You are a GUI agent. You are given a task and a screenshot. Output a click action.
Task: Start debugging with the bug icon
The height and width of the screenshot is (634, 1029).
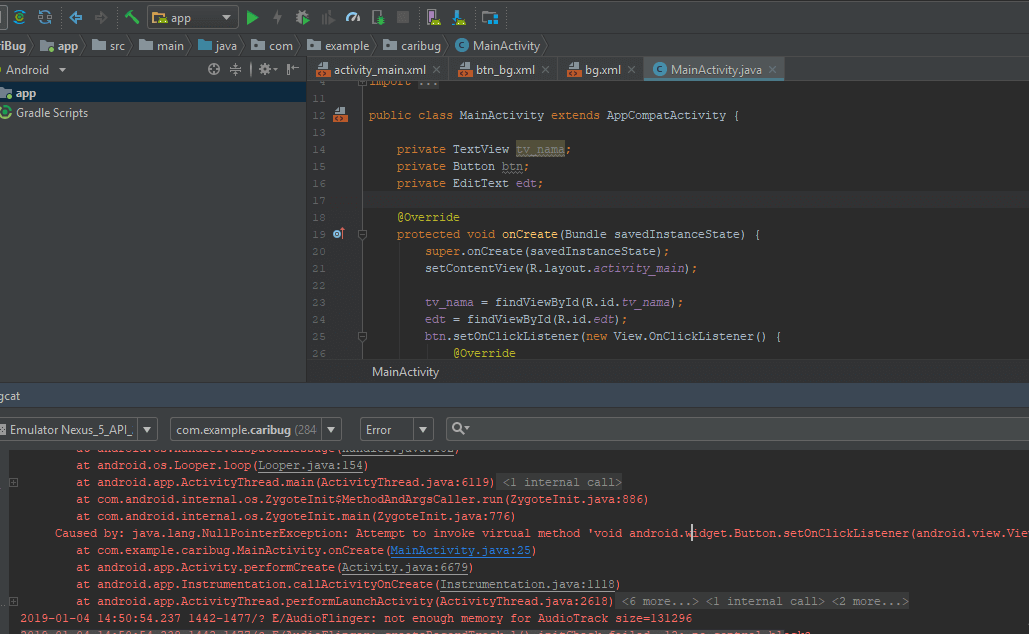(302, 18)
